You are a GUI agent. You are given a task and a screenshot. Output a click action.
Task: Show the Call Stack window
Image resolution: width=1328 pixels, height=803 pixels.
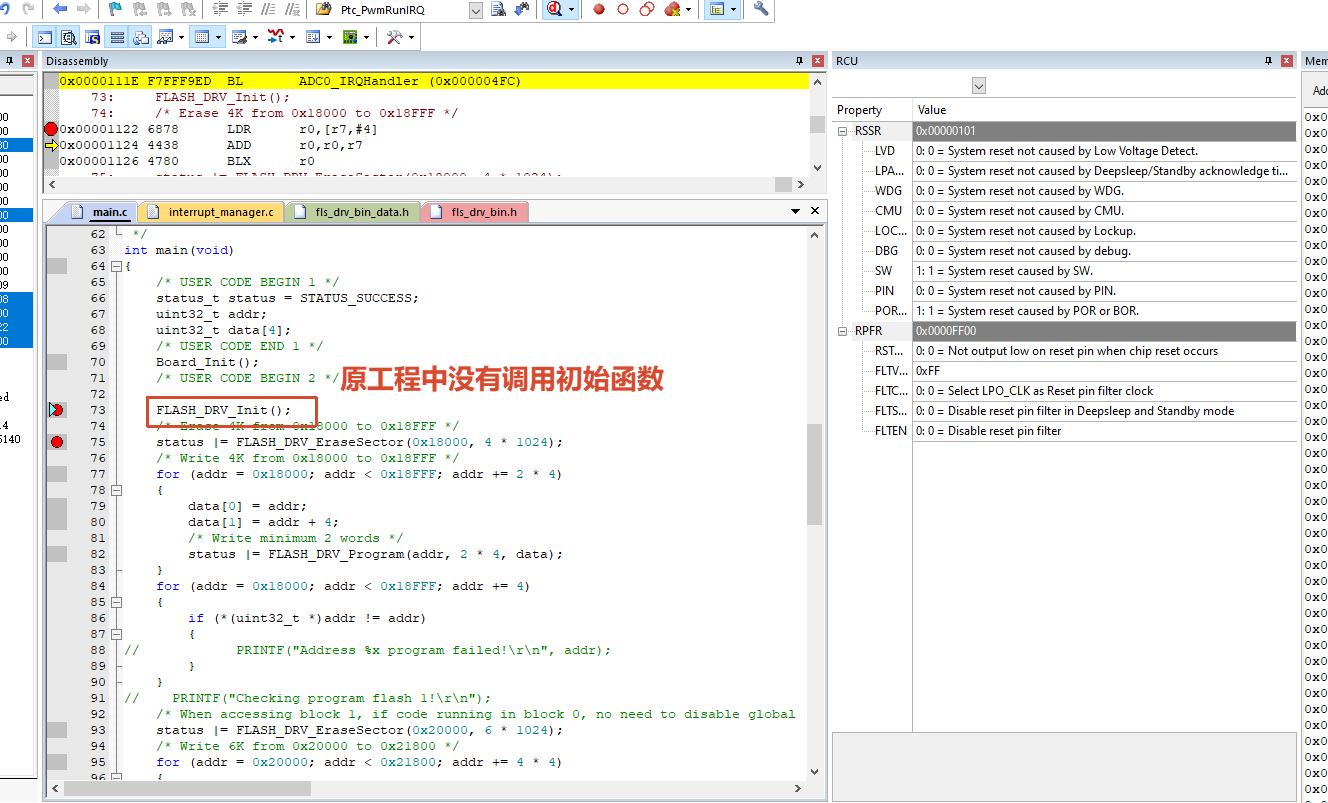click(141, 37)
